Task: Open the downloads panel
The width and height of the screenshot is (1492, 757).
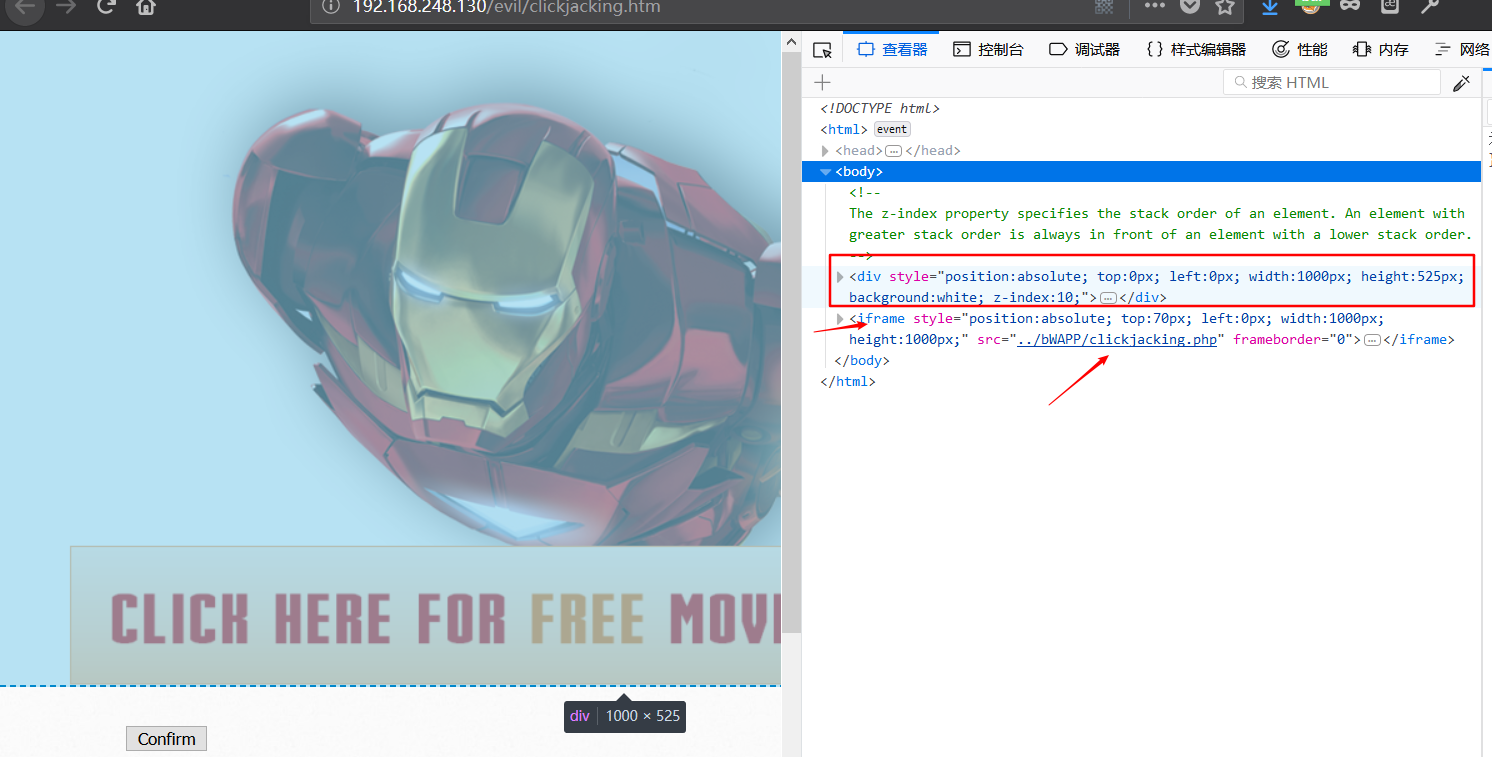Action: 1269,7
